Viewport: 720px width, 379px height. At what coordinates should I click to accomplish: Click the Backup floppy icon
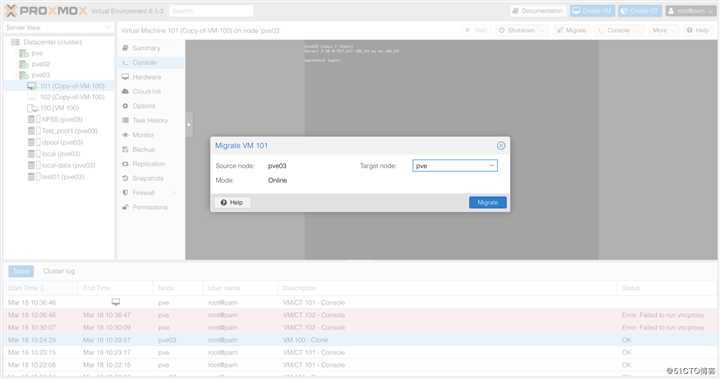(125, 149)
